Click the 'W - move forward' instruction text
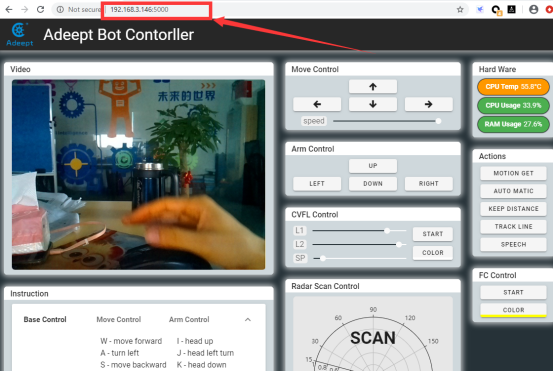The height and width of the screenshot is (371, 554). click(x=131, y=341)
